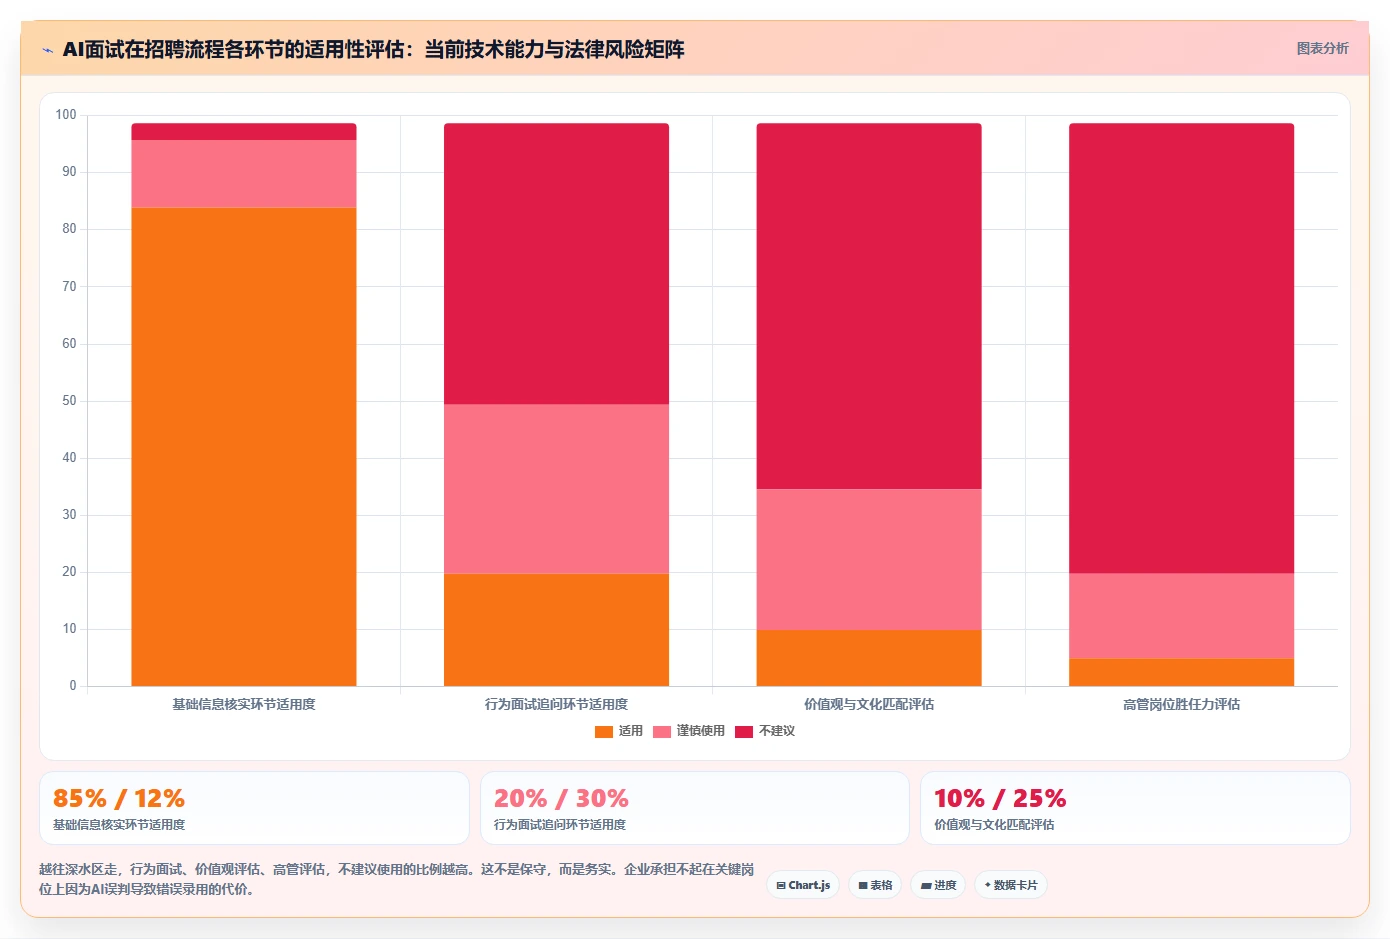Click x-axis label 基础信息核实环节适用度
The width and height of the screenshot is (1390, 939).
point(244,704)
